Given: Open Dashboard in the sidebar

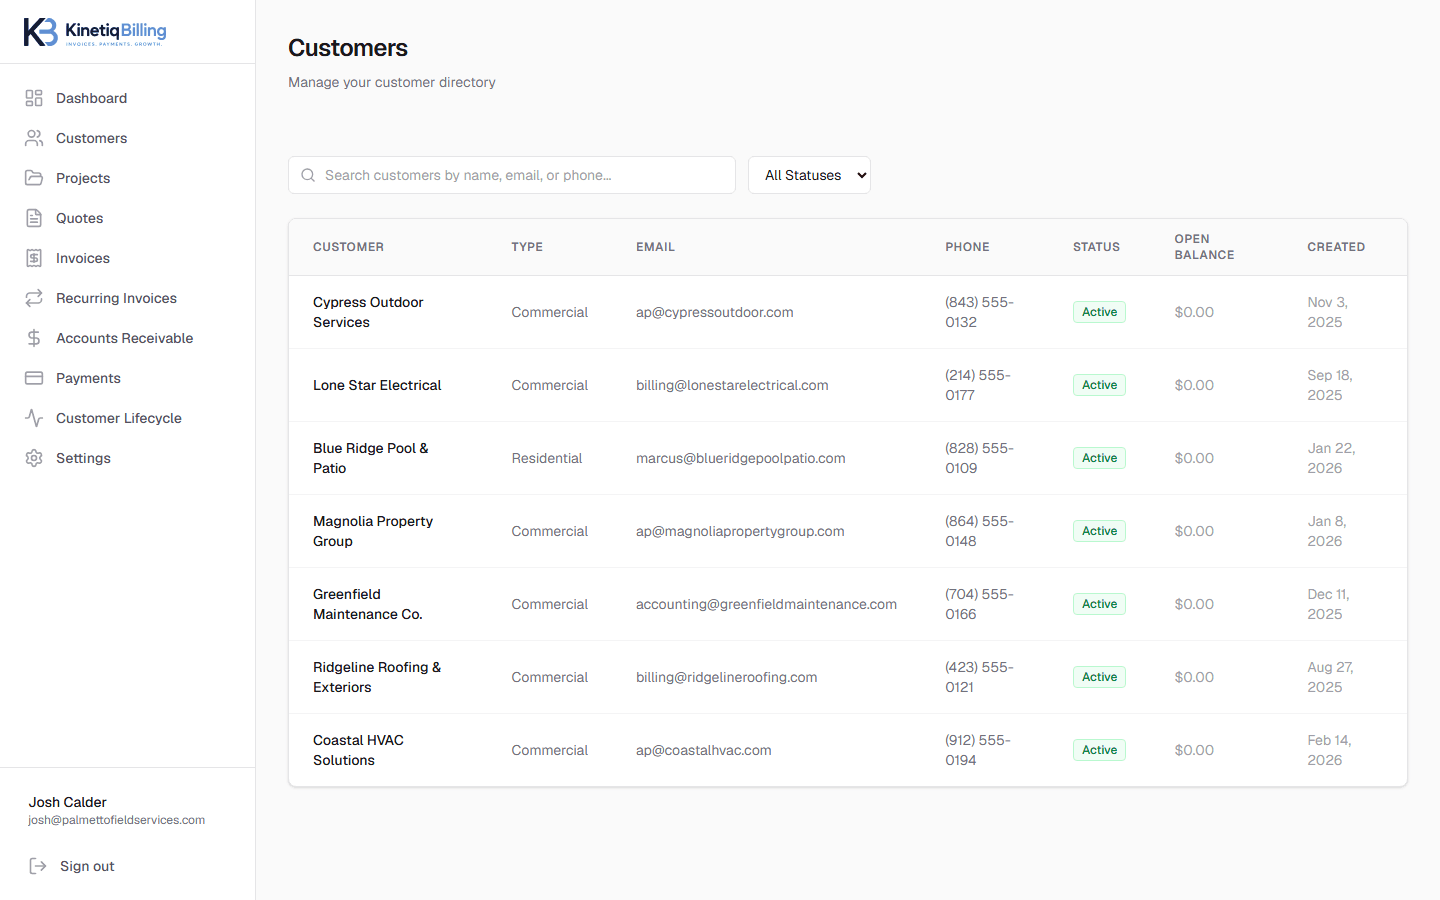Looking at the screenshot, I should pyautogui.click(x=128, y=98).
